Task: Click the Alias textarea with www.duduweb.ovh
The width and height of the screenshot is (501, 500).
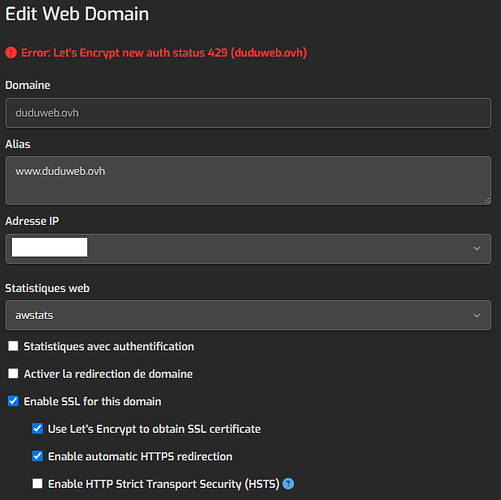Action: tap(248, 180)
